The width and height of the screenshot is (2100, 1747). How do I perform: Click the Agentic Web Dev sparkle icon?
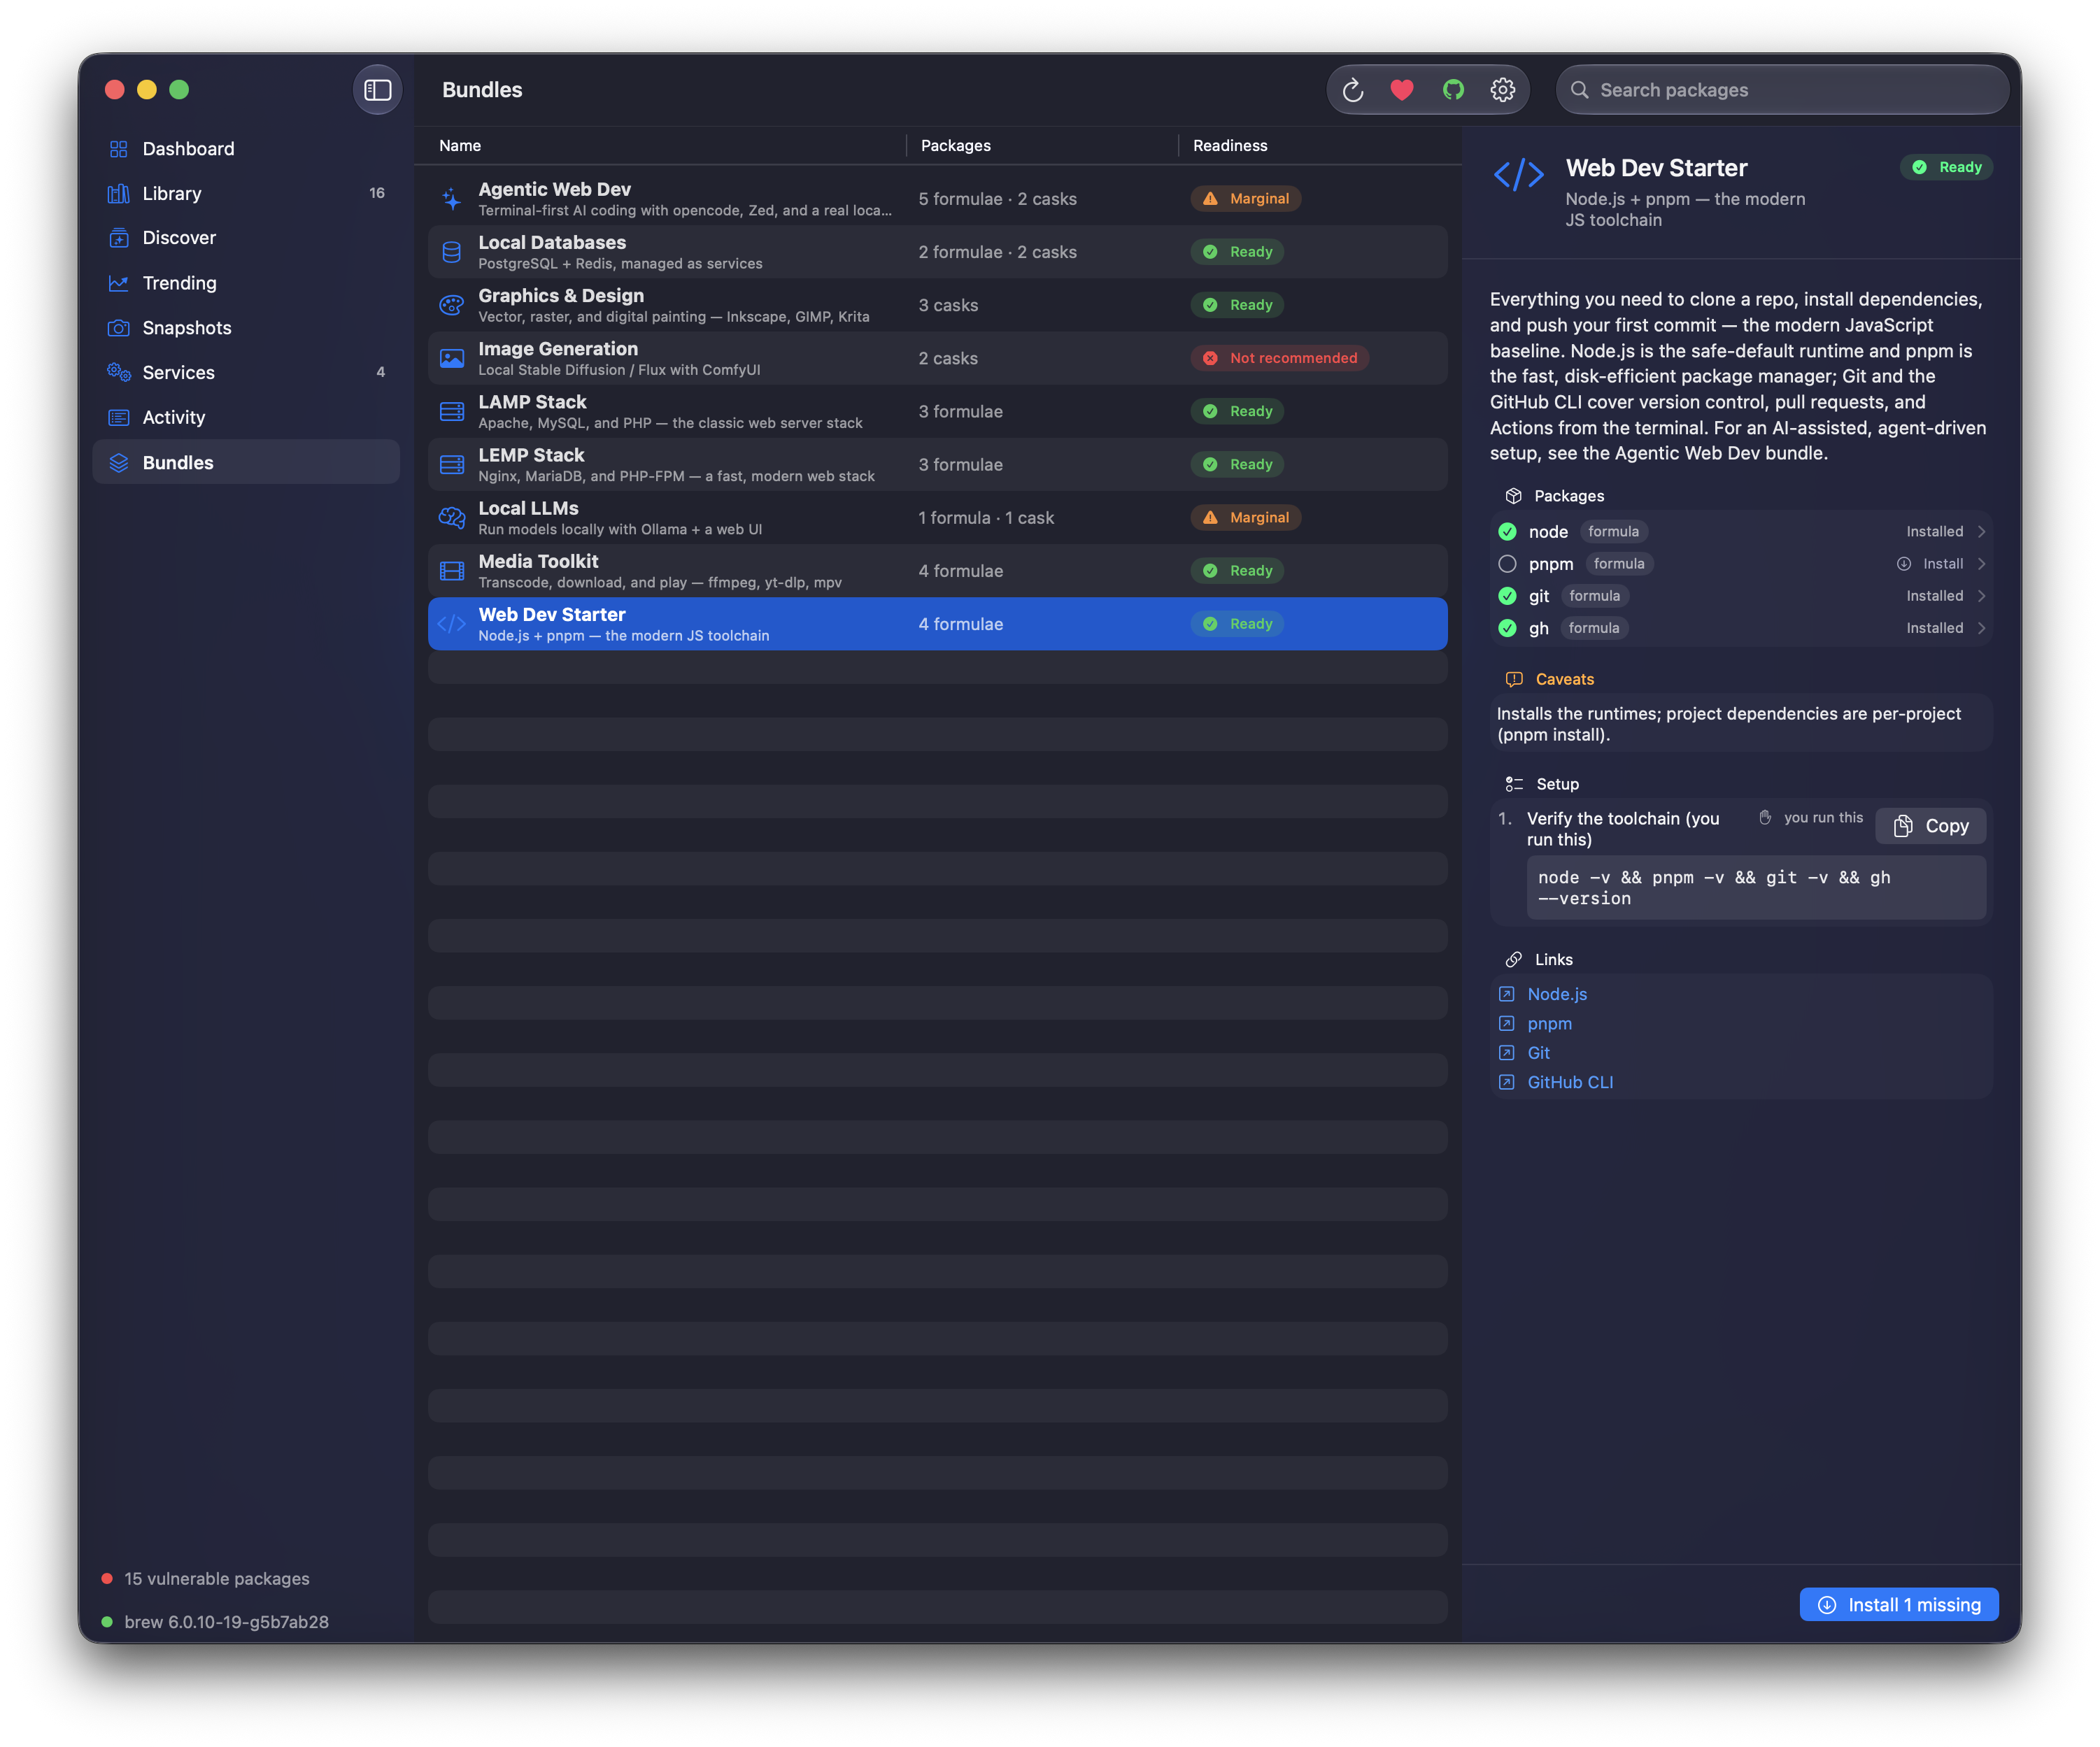(452, 199)
